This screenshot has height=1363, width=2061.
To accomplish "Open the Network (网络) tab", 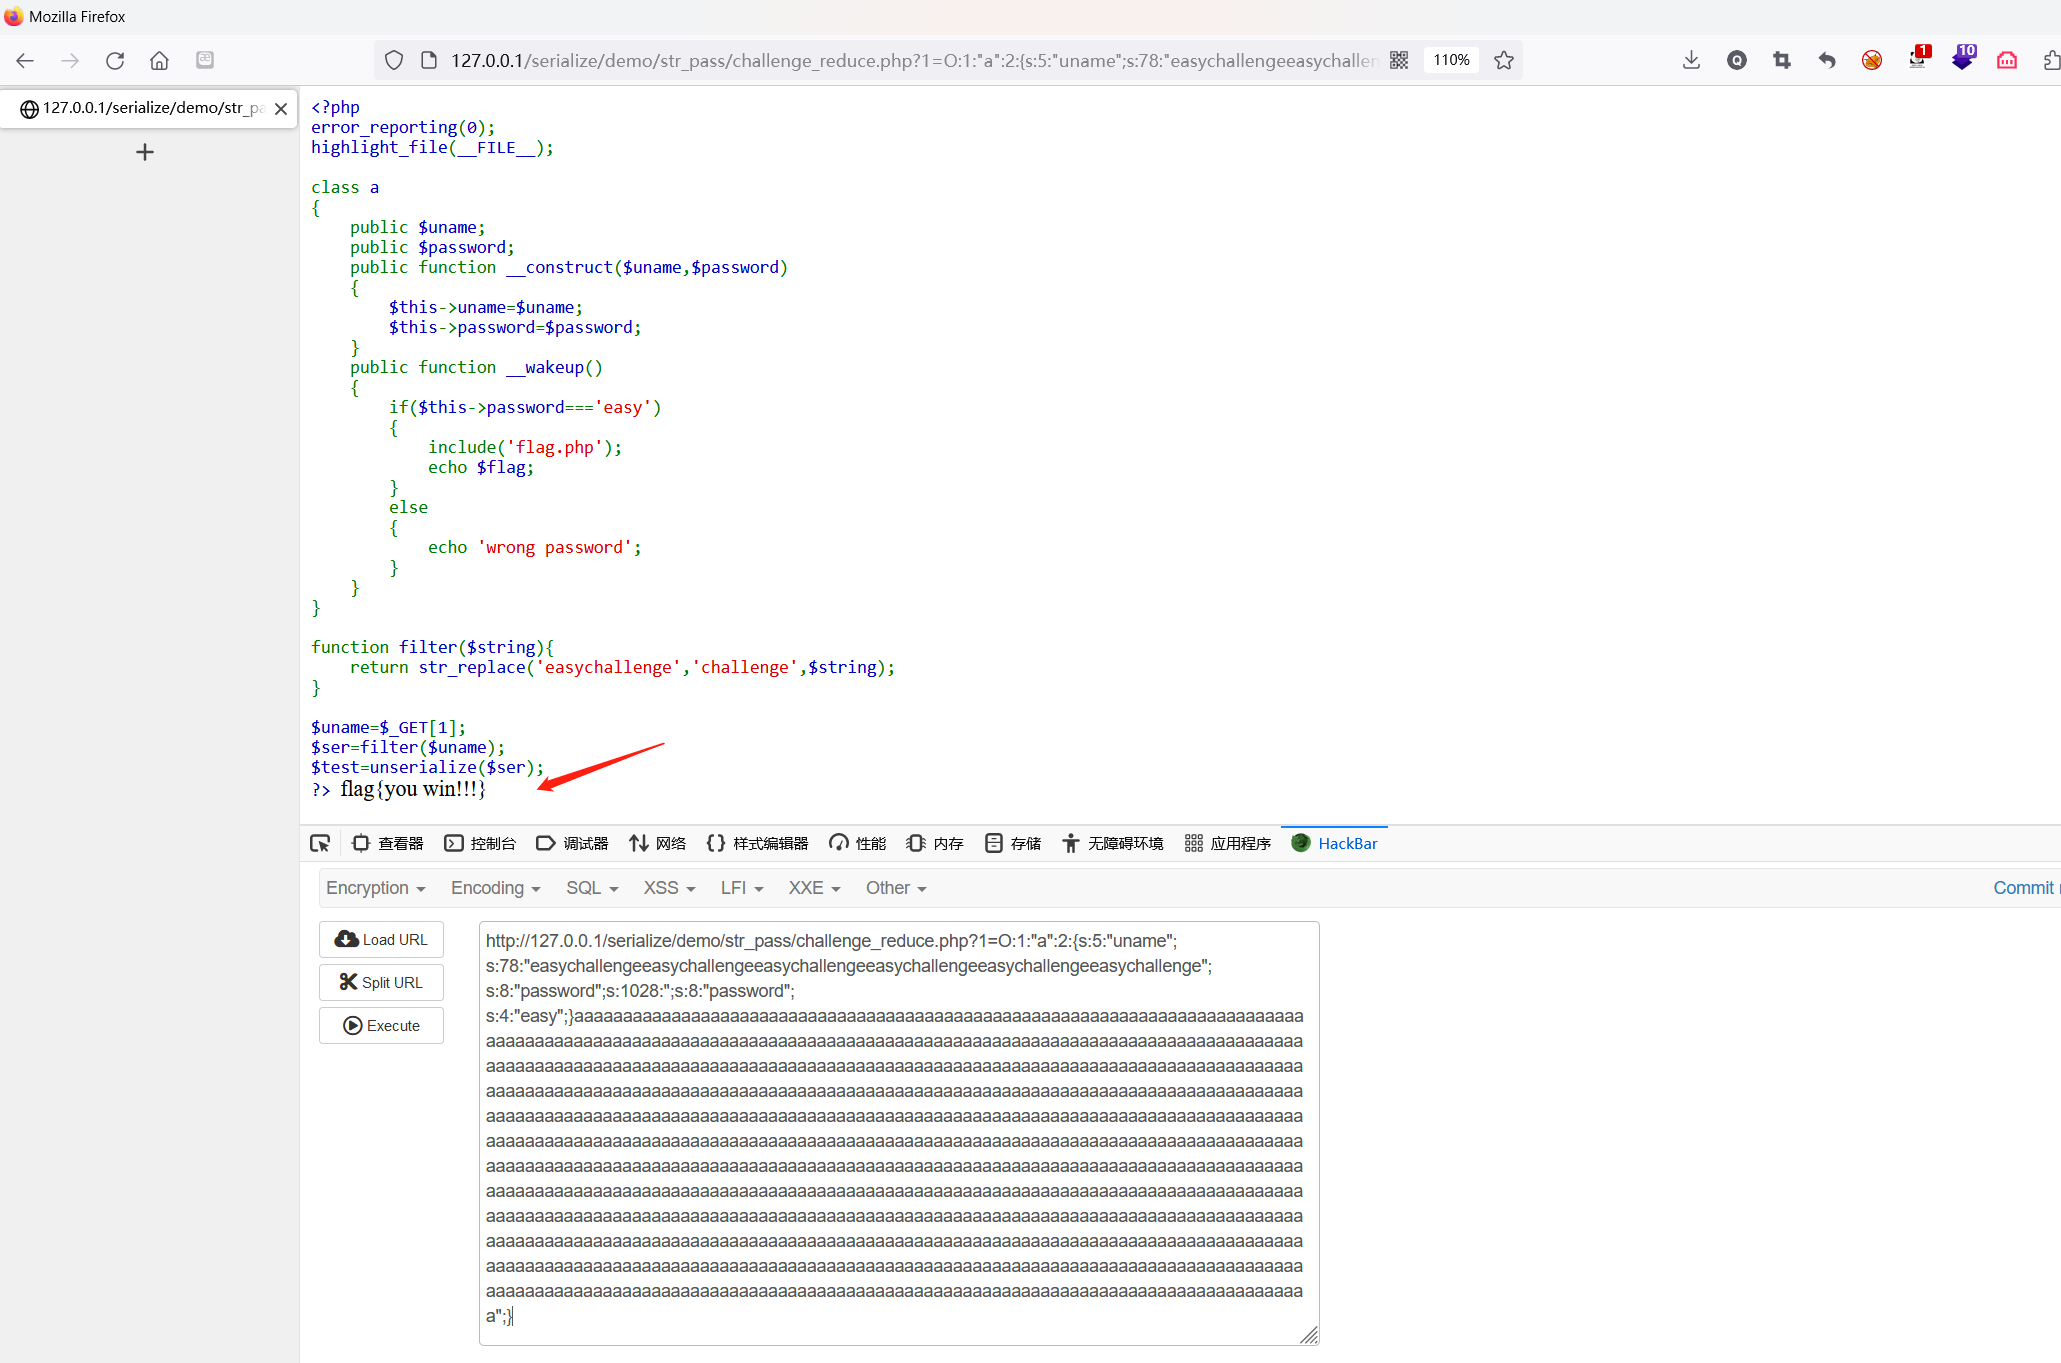I will point(657,844).
